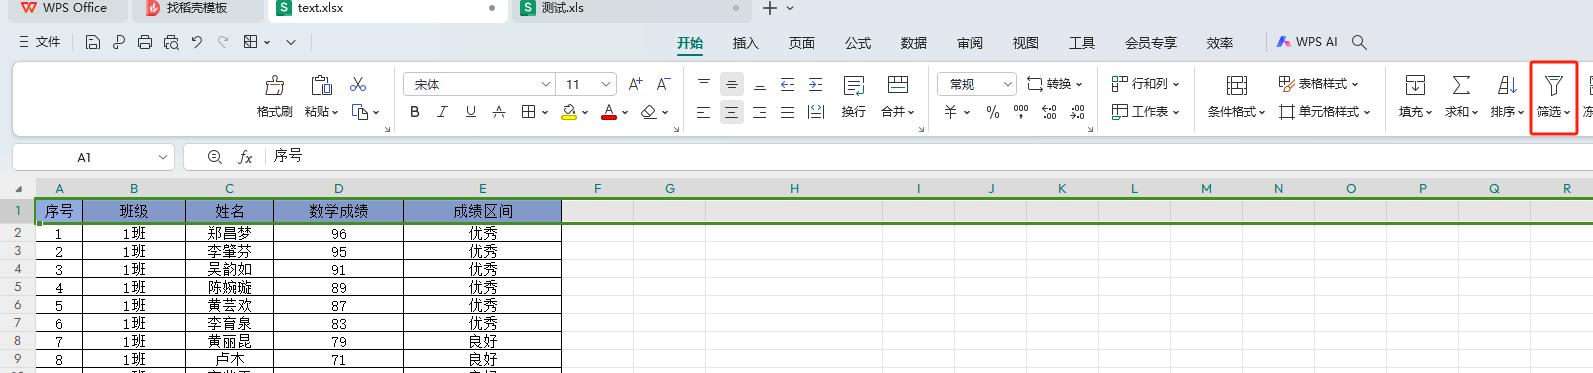This screenshot has height=373, width=1593.
Task: Decrease decimal places icon
Action: [x=1077, y=112]
